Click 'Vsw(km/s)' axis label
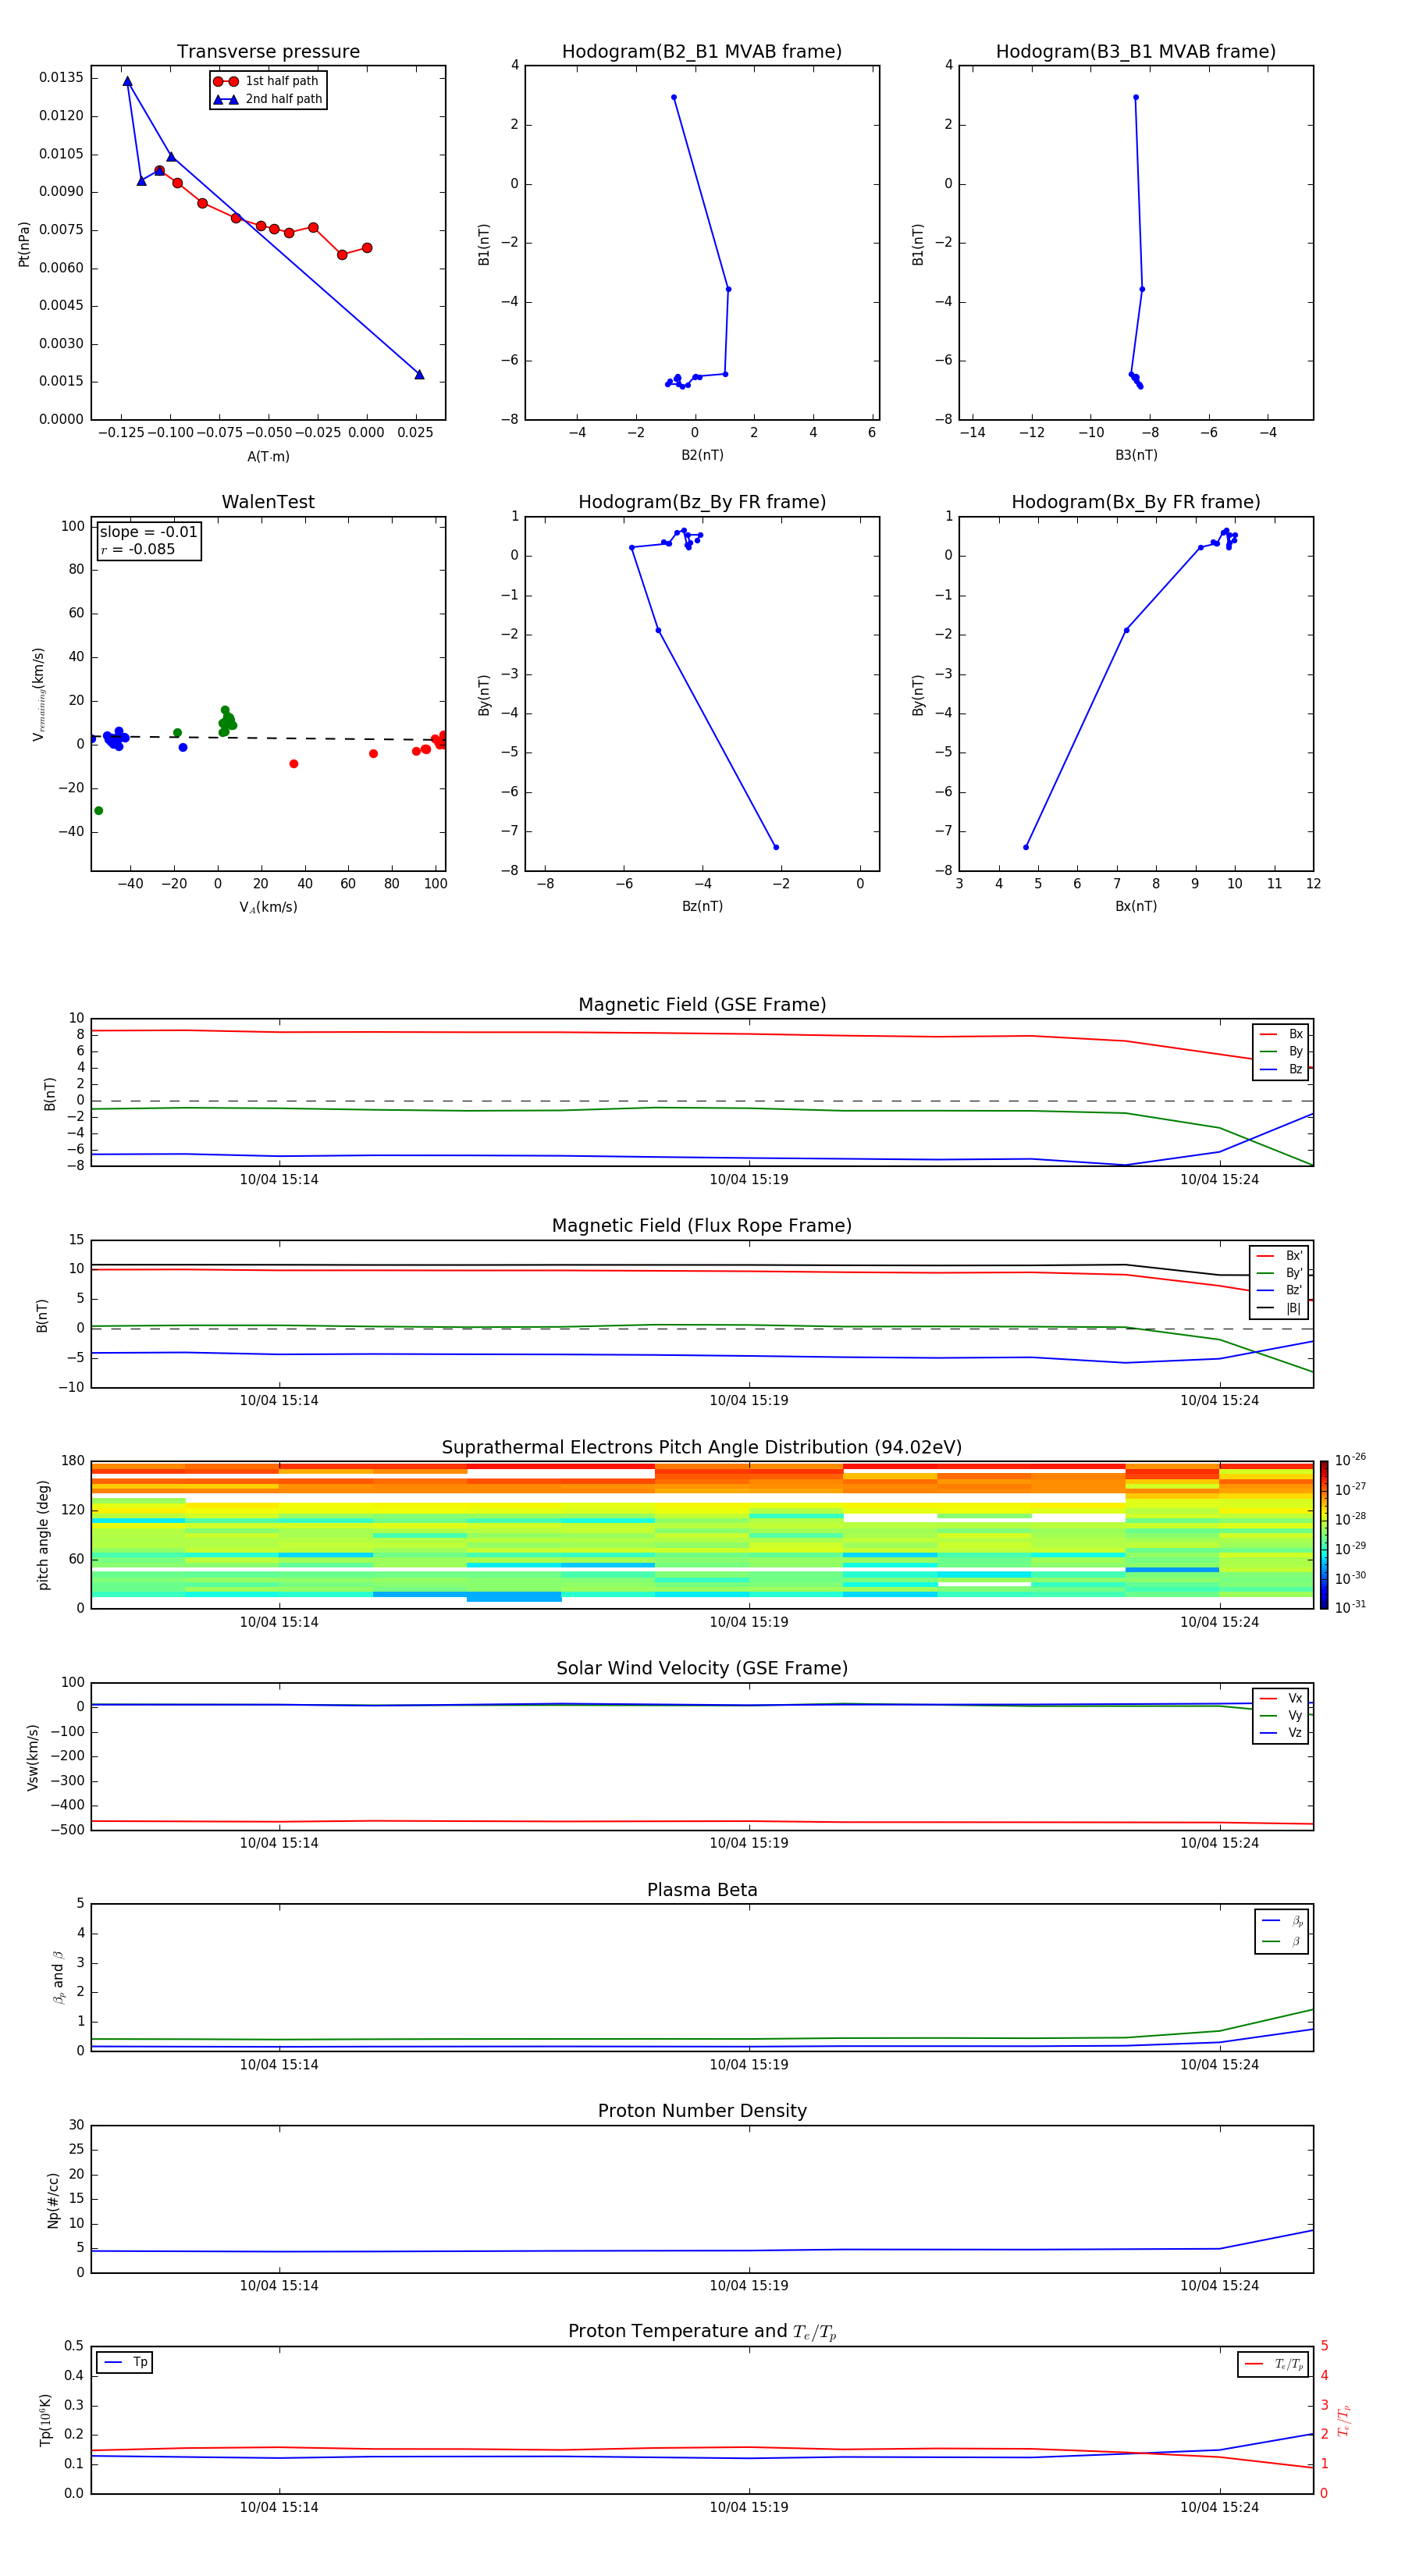This screenshot has height=2576, width=1405. (33, 1757)
